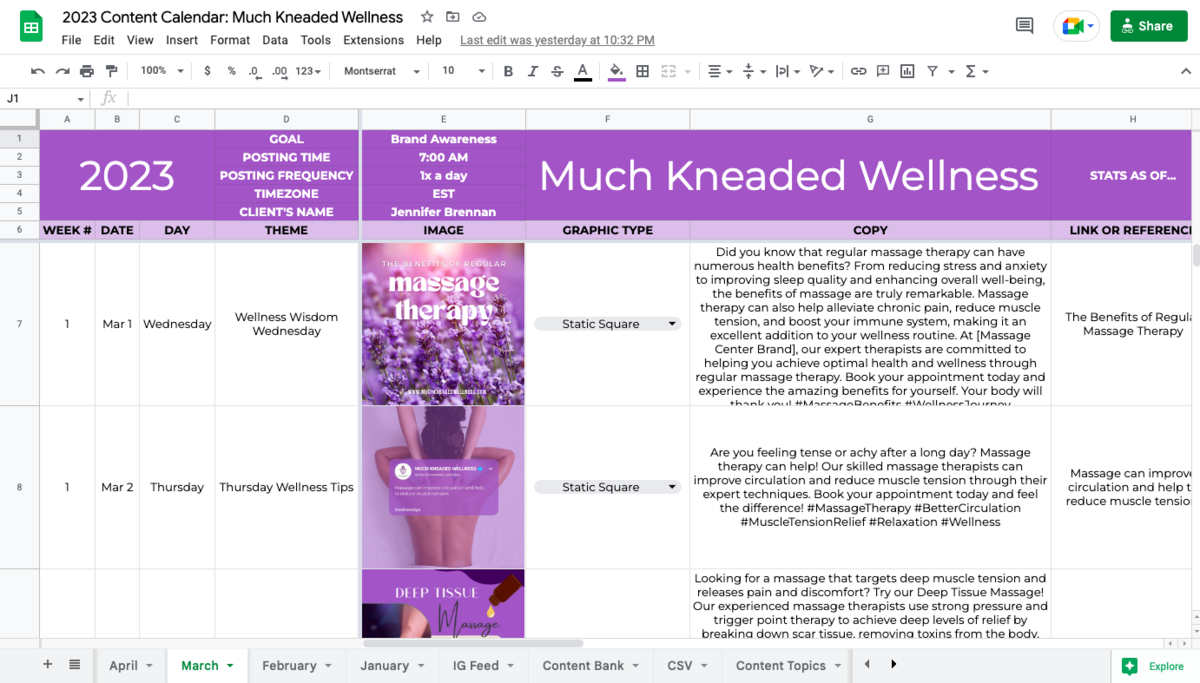This screenshot has height=683, width=1200.
Task: Open the File menu
Action: click(71, 40)
